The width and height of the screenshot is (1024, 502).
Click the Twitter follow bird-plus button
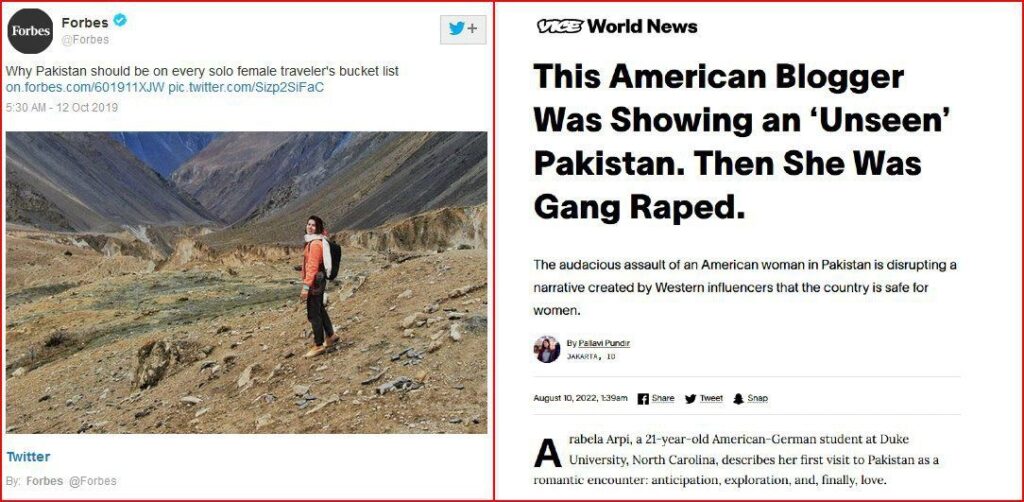pos(463,29)
